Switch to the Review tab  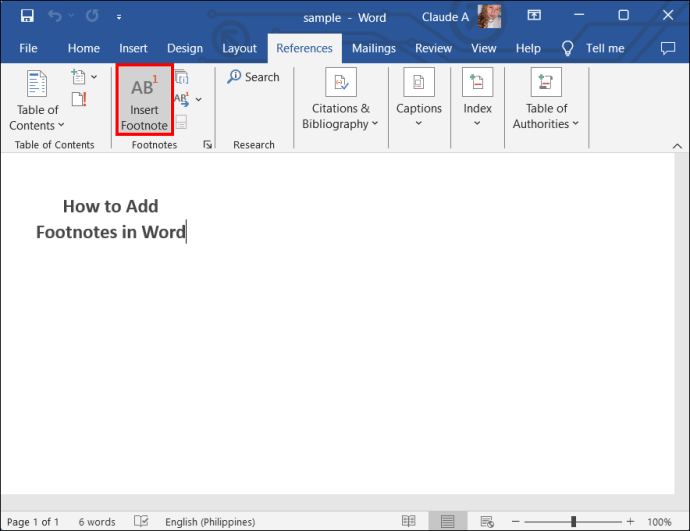433,48
